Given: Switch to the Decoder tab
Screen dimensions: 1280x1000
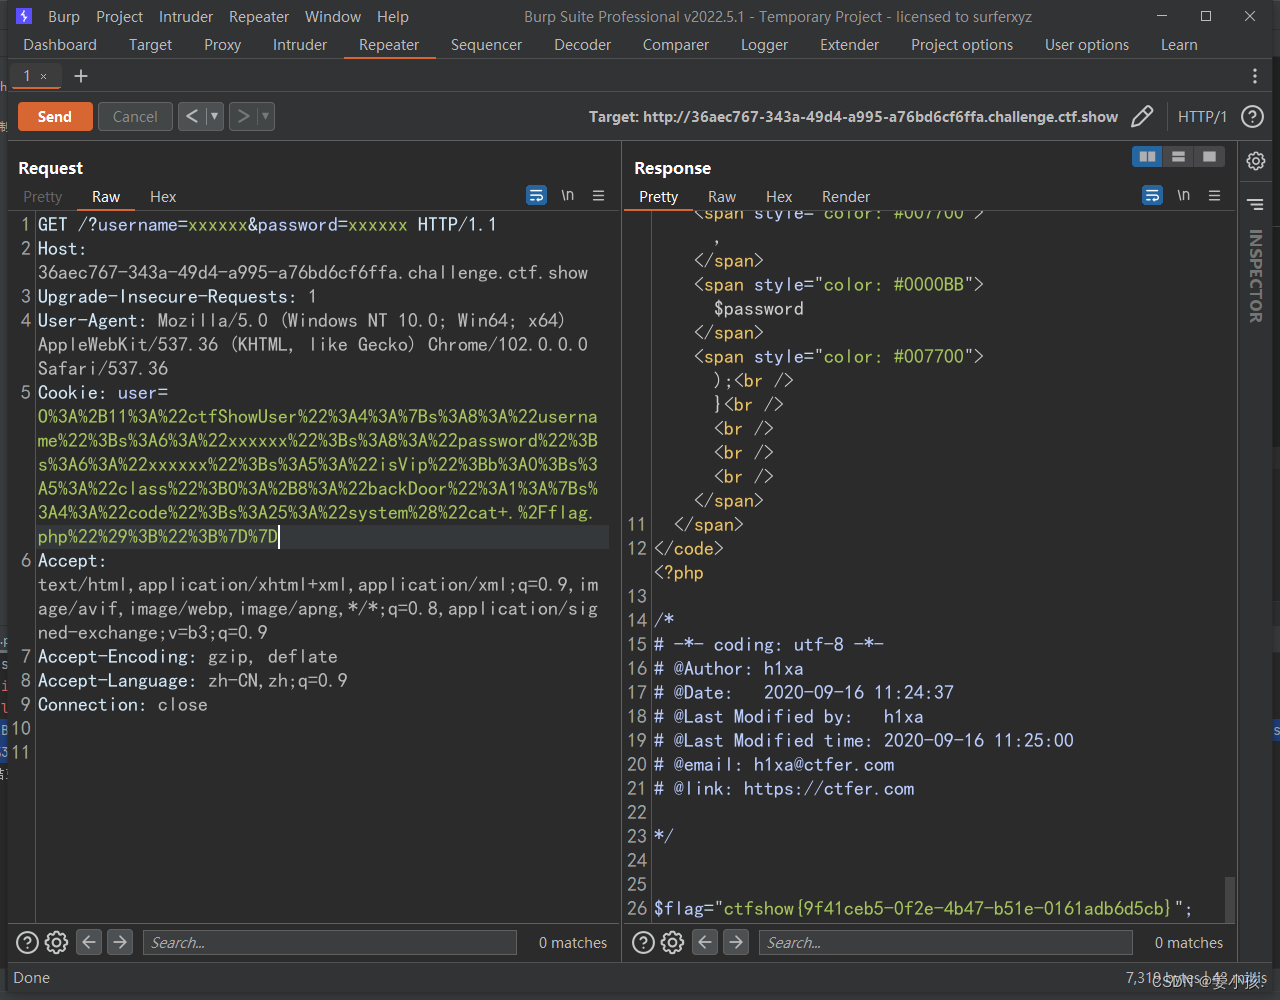Looking at the screenshot, I should point(583,45).
